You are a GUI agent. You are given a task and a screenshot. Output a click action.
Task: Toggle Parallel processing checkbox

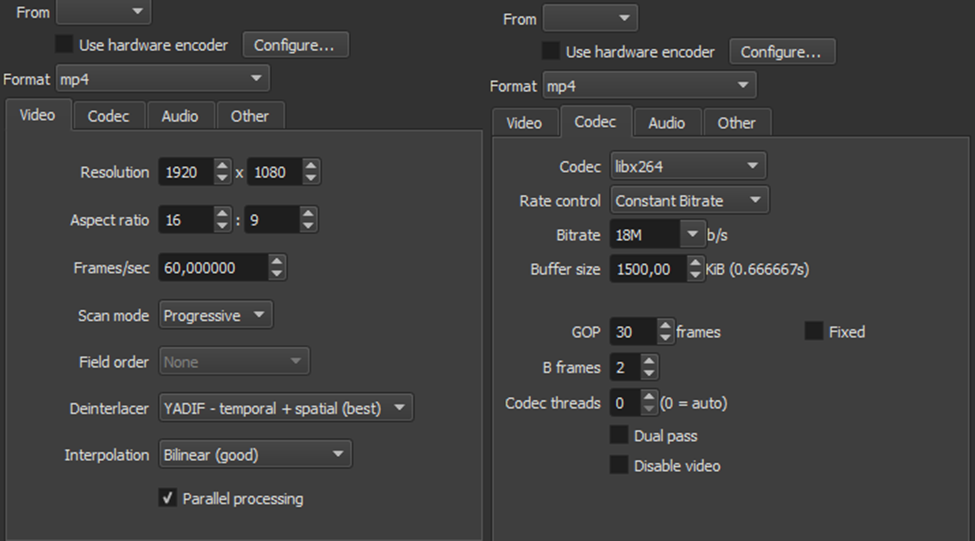pos(167,498)
